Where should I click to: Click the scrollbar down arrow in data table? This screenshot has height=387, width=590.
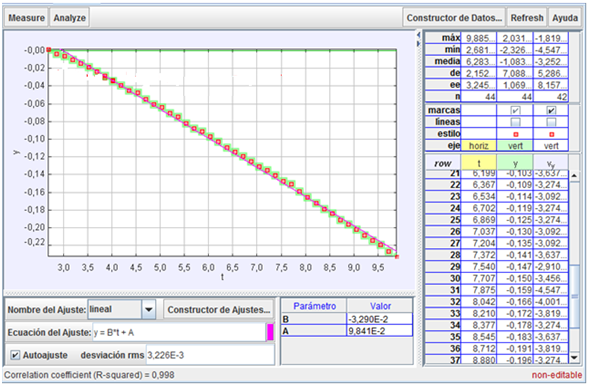coord(574,357)
